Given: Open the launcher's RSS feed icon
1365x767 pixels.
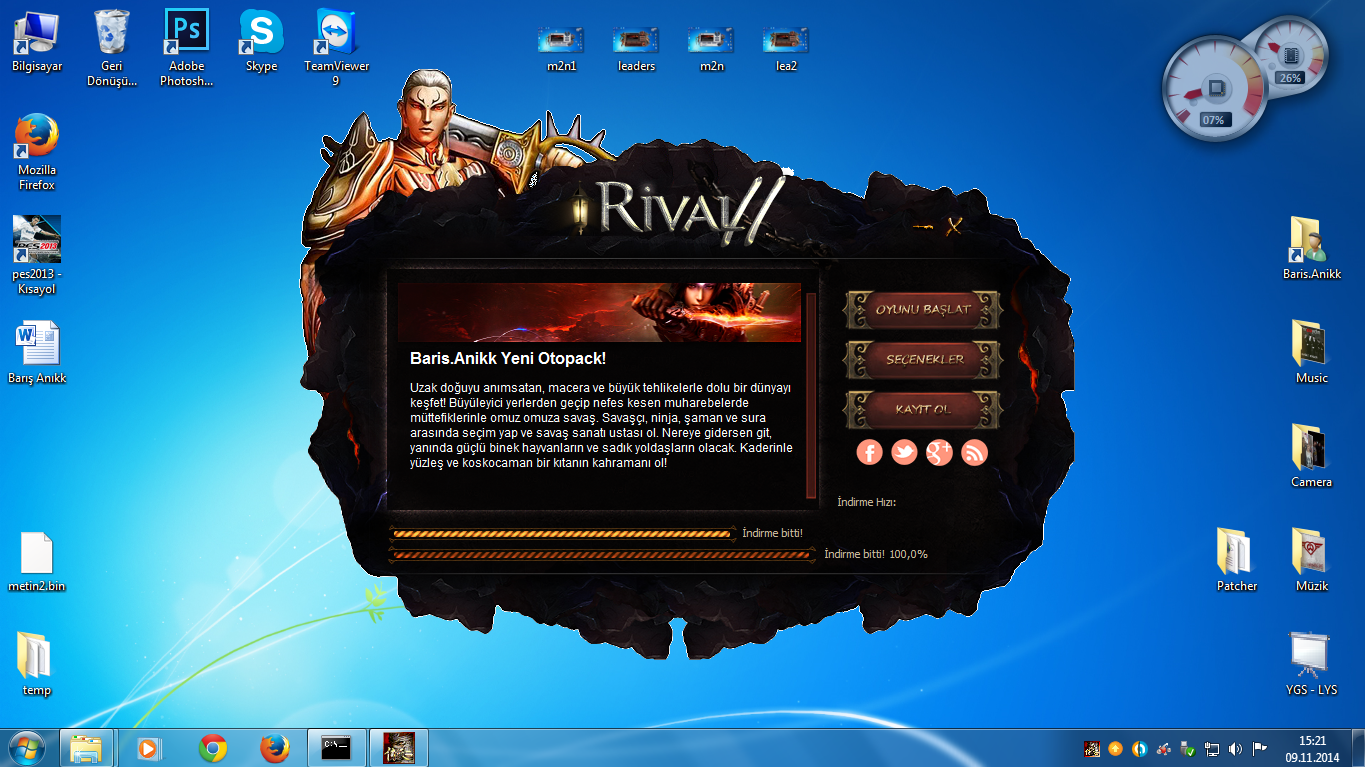Looking at the screenshot, I should [x=974, y=452].
